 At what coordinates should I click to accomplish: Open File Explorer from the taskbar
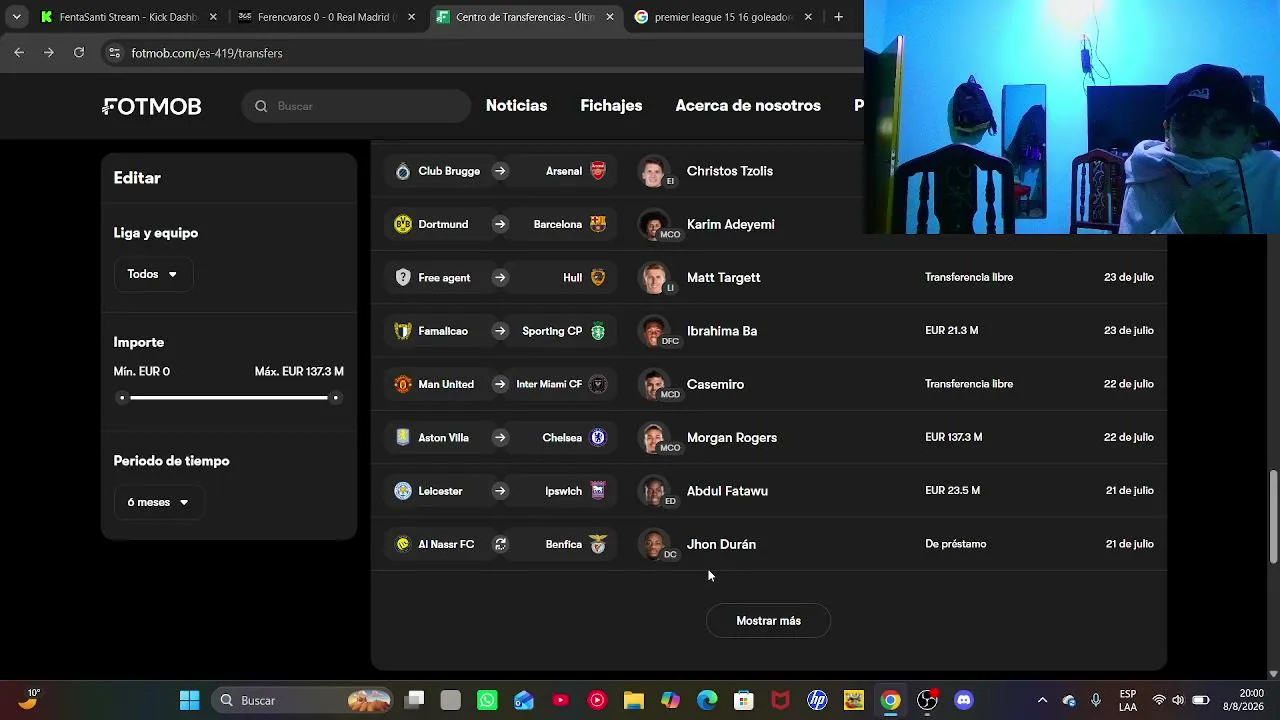634,700
